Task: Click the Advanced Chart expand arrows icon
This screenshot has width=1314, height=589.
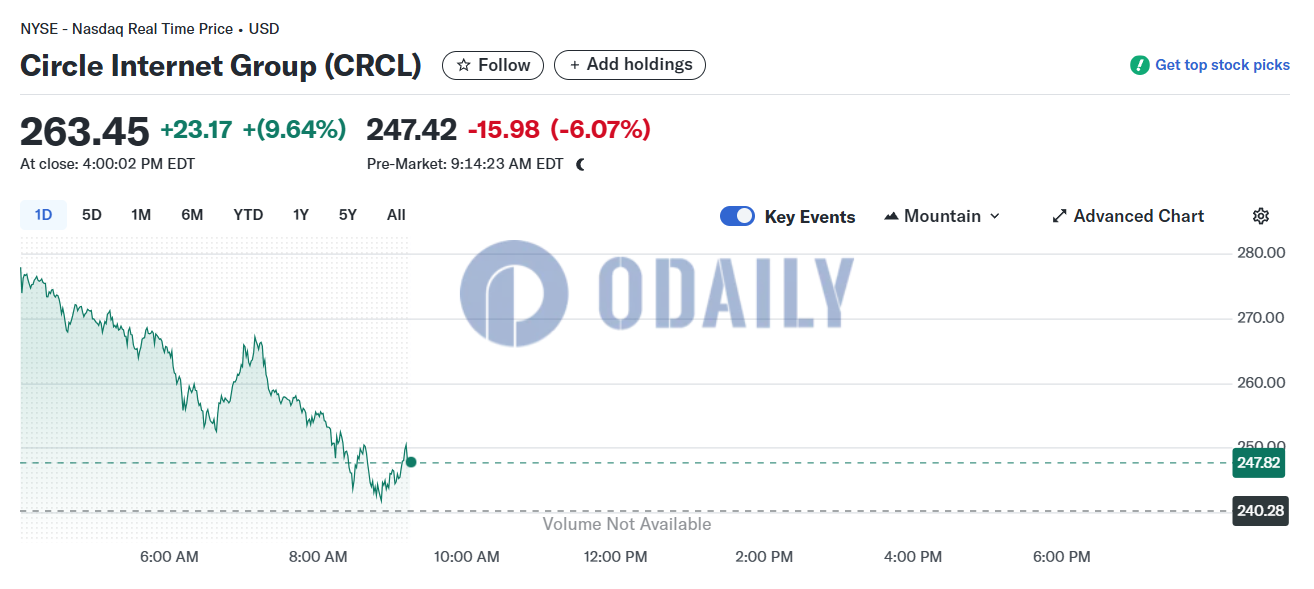Action: [1059, 216]
